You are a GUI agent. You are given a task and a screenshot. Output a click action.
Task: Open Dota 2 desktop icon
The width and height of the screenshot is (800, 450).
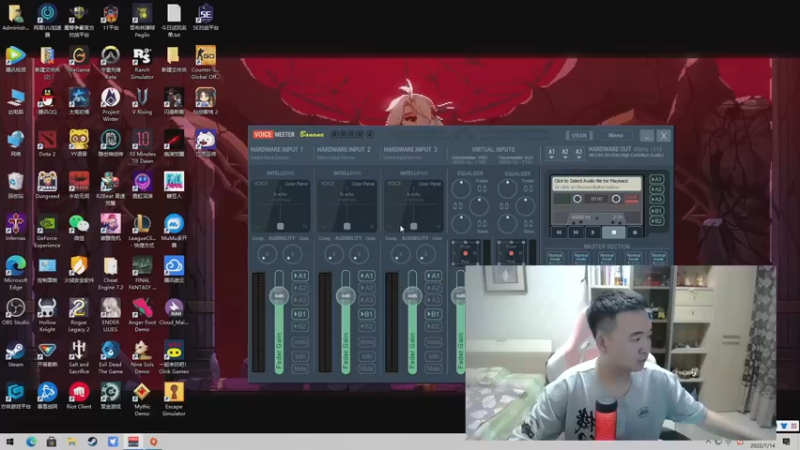pos(47,144)
